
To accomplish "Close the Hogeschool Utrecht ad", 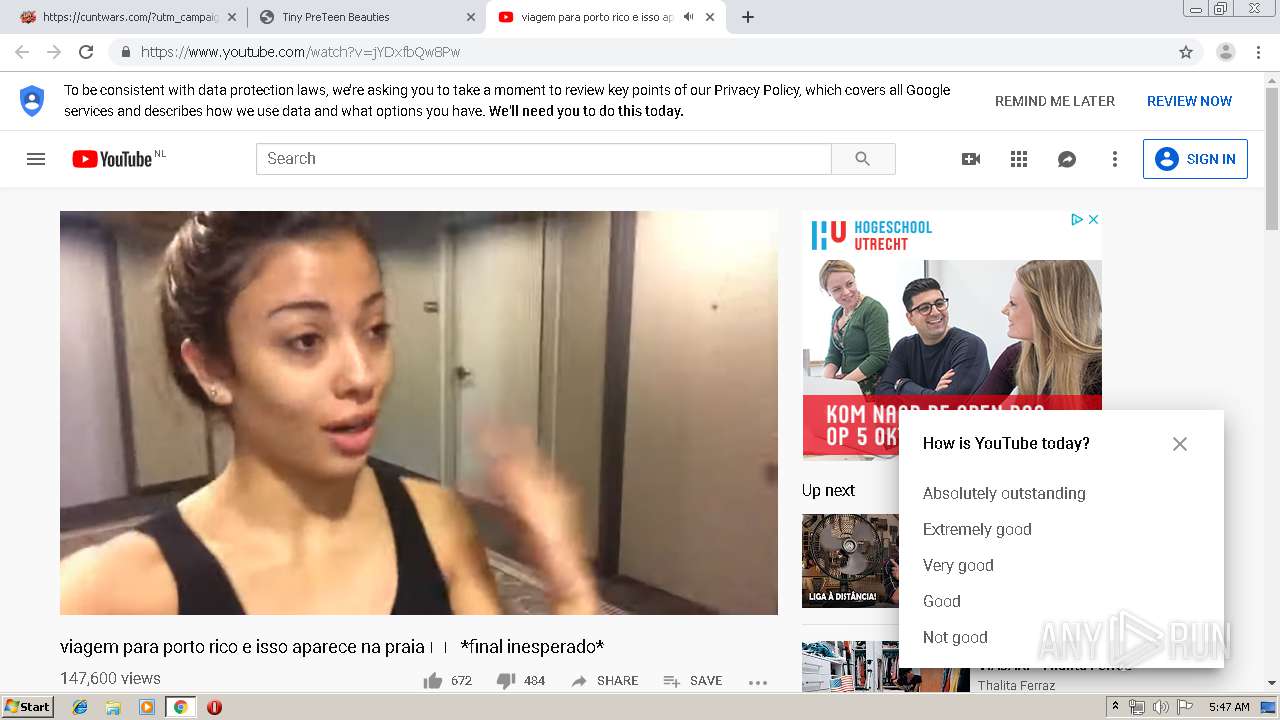I will click(1093, 219).
